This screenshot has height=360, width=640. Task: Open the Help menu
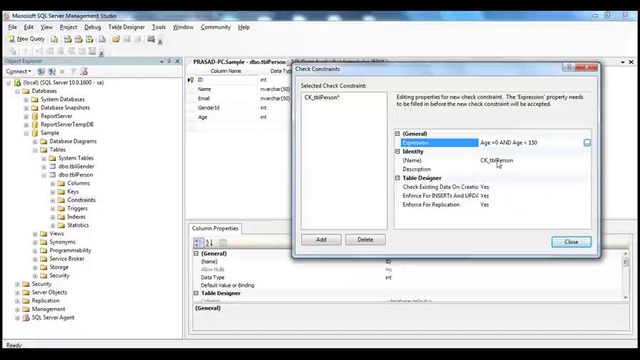pos(244,27)
